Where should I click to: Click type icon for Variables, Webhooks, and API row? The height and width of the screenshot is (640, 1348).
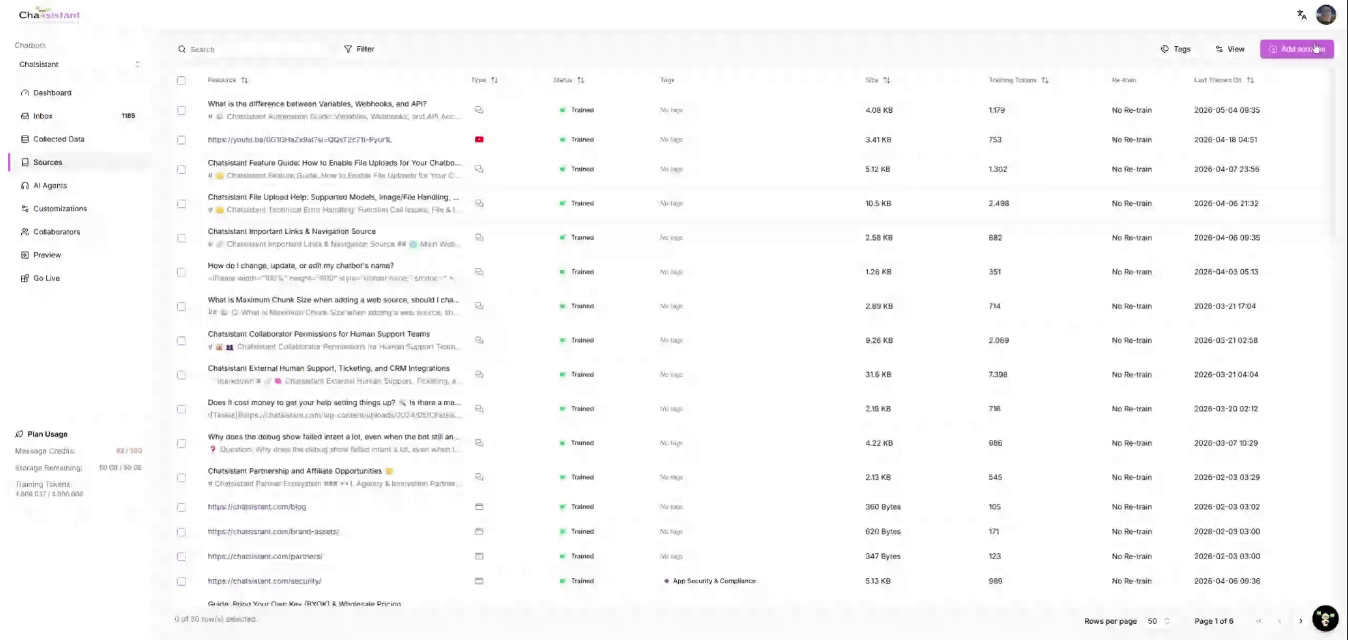click(479, 110)
